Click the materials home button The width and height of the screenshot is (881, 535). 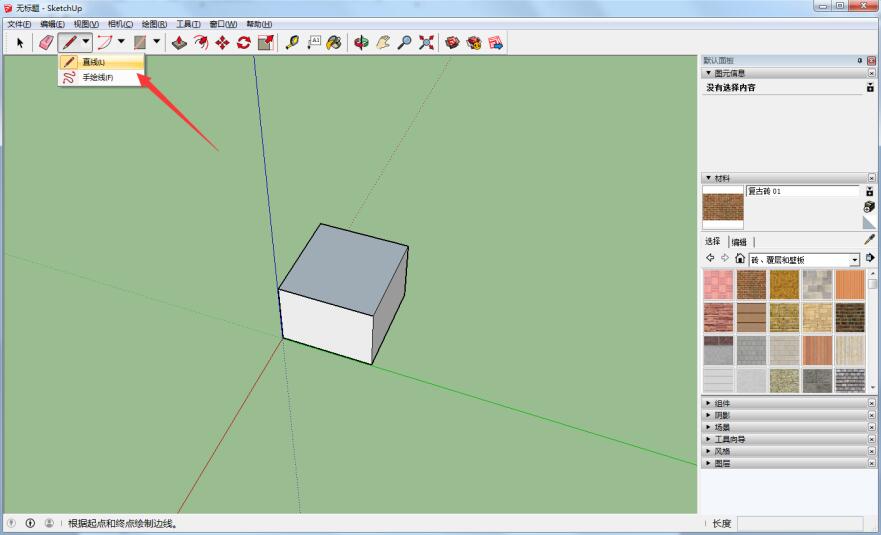point(739,259)
